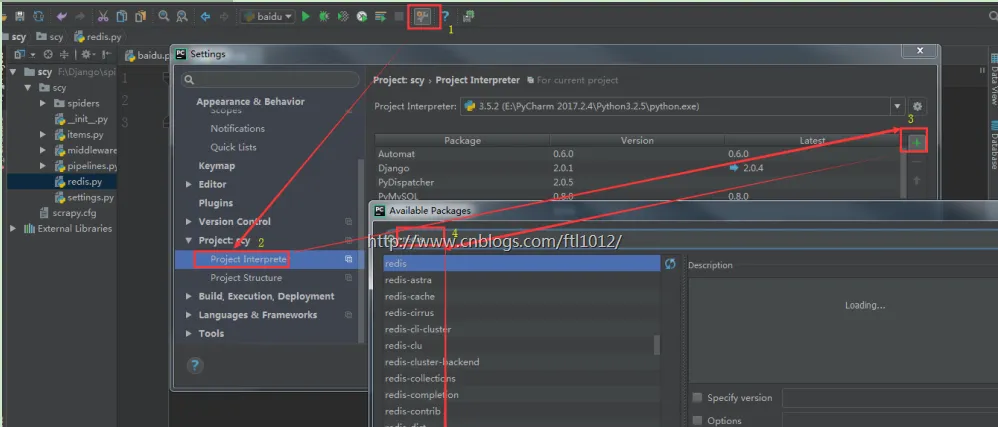Viewport: 998px width, 427px height.
Task: Click the Scroll from Source target icon
Action: [48, 55]
